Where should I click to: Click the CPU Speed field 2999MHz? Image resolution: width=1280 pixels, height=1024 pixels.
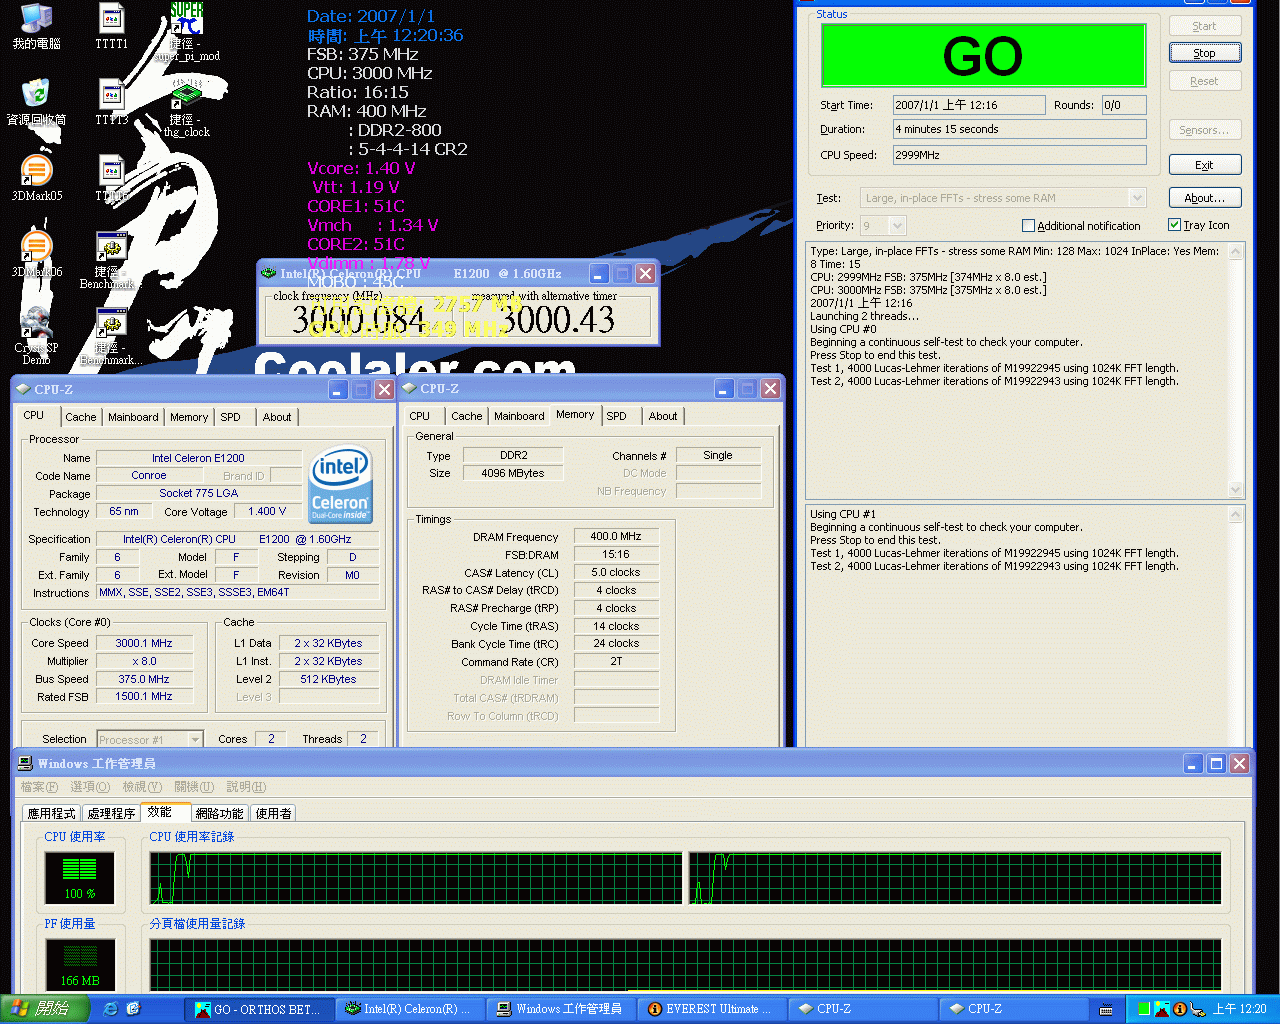tap(1019, 155)
